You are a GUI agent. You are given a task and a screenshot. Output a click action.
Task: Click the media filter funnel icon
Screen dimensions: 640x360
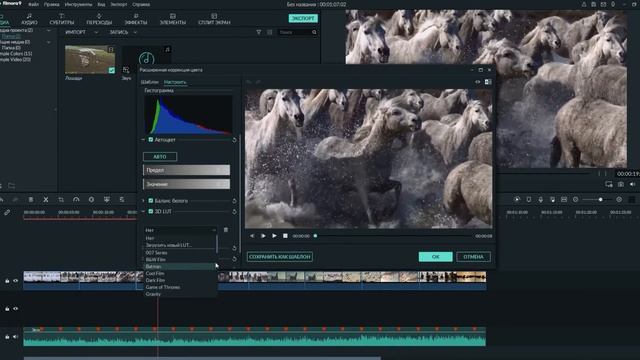(259, 32)
